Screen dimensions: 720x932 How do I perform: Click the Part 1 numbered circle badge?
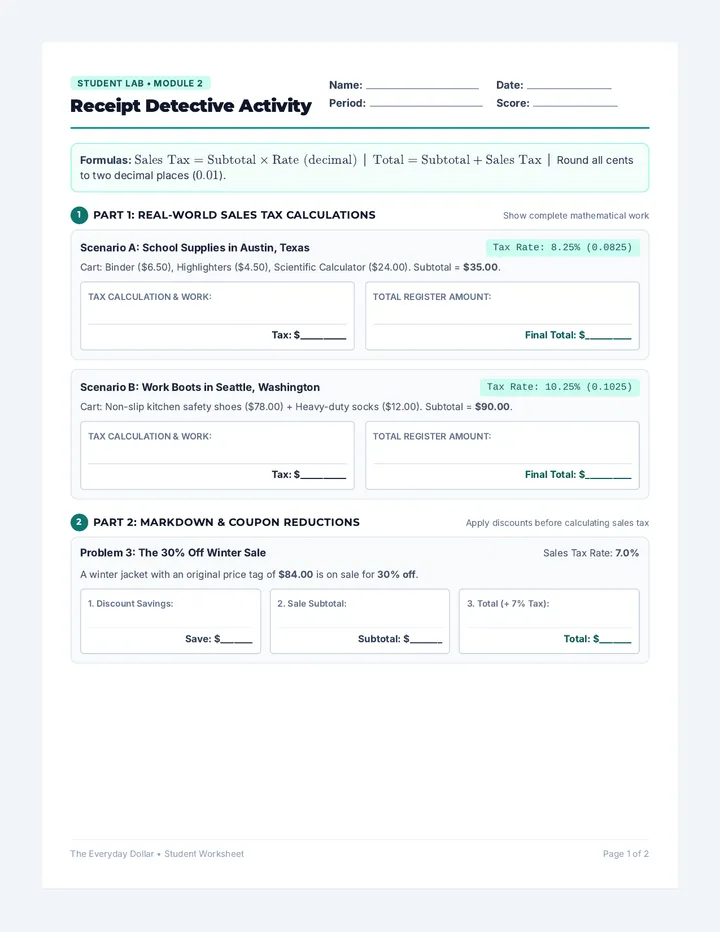click(x=79, y=215)
